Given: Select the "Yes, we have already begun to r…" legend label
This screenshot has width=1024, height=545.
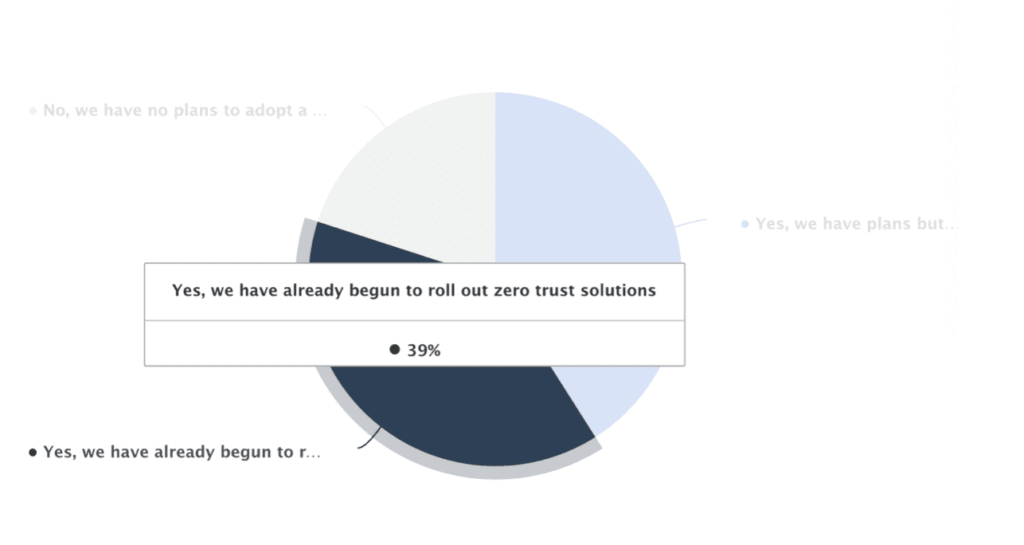Looking at the screenshot, I should (181, 453).
